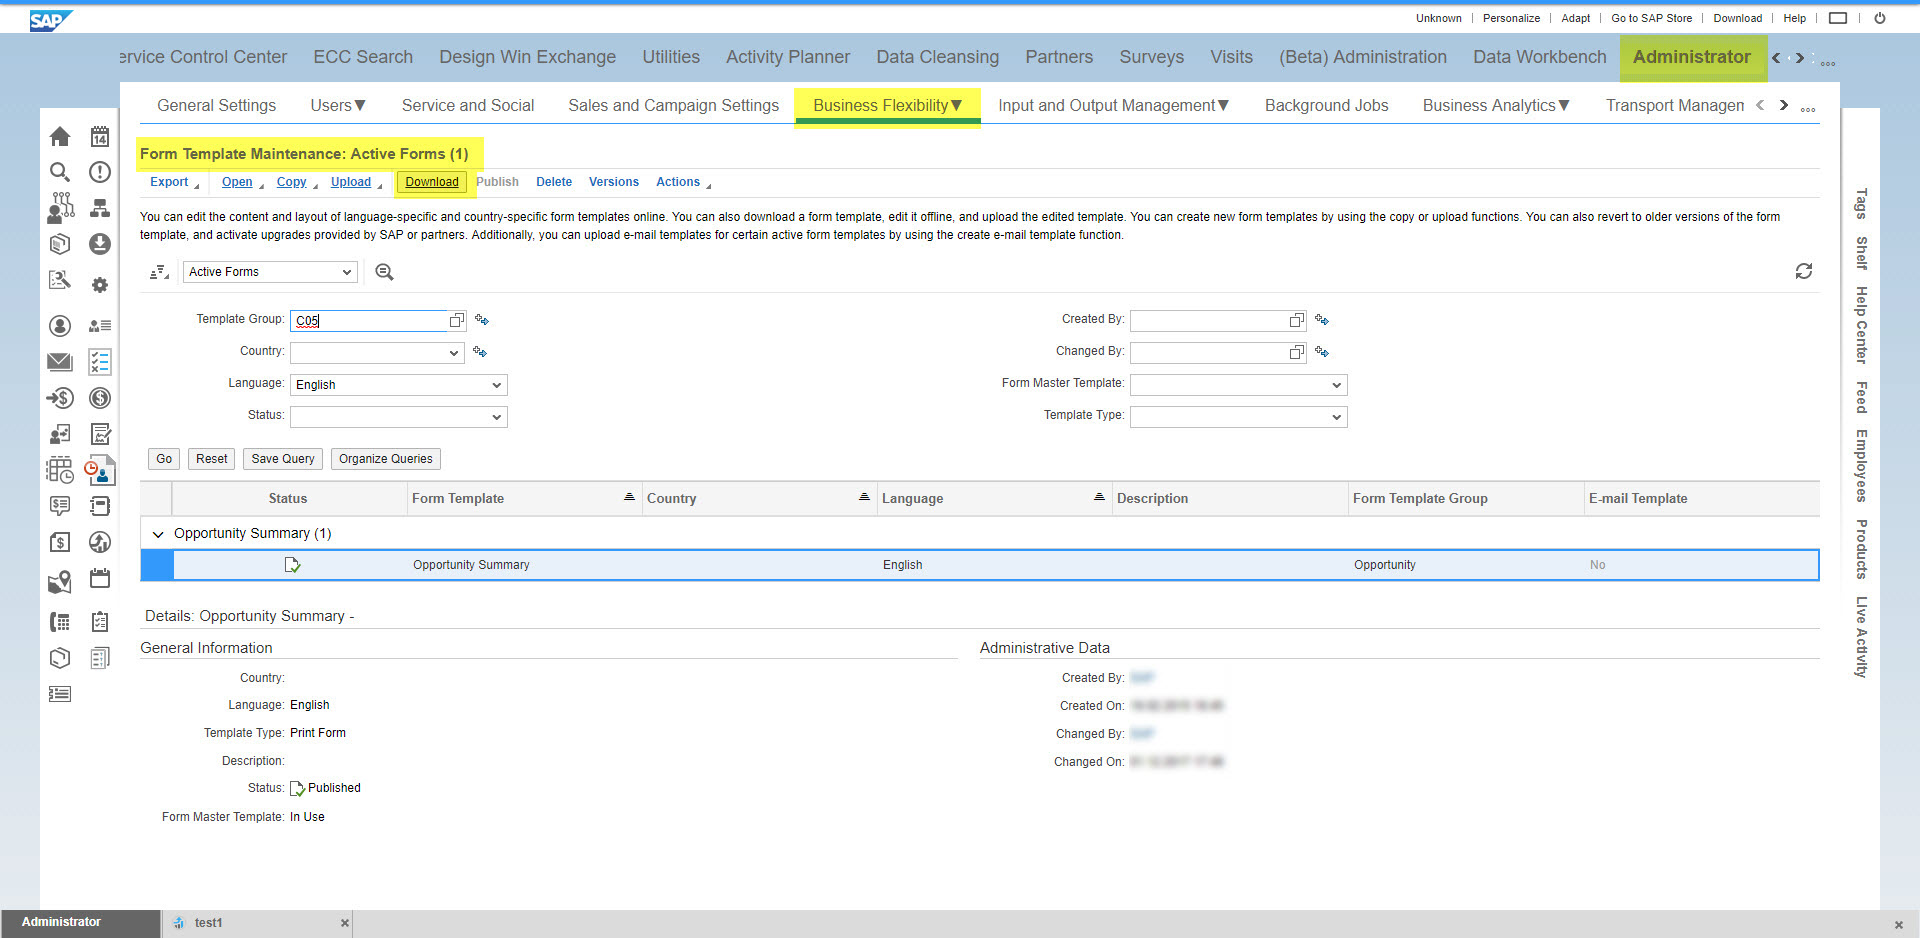Open the Home icon in the sidebar
1920x938 pixels.
(x=60, y=136)
